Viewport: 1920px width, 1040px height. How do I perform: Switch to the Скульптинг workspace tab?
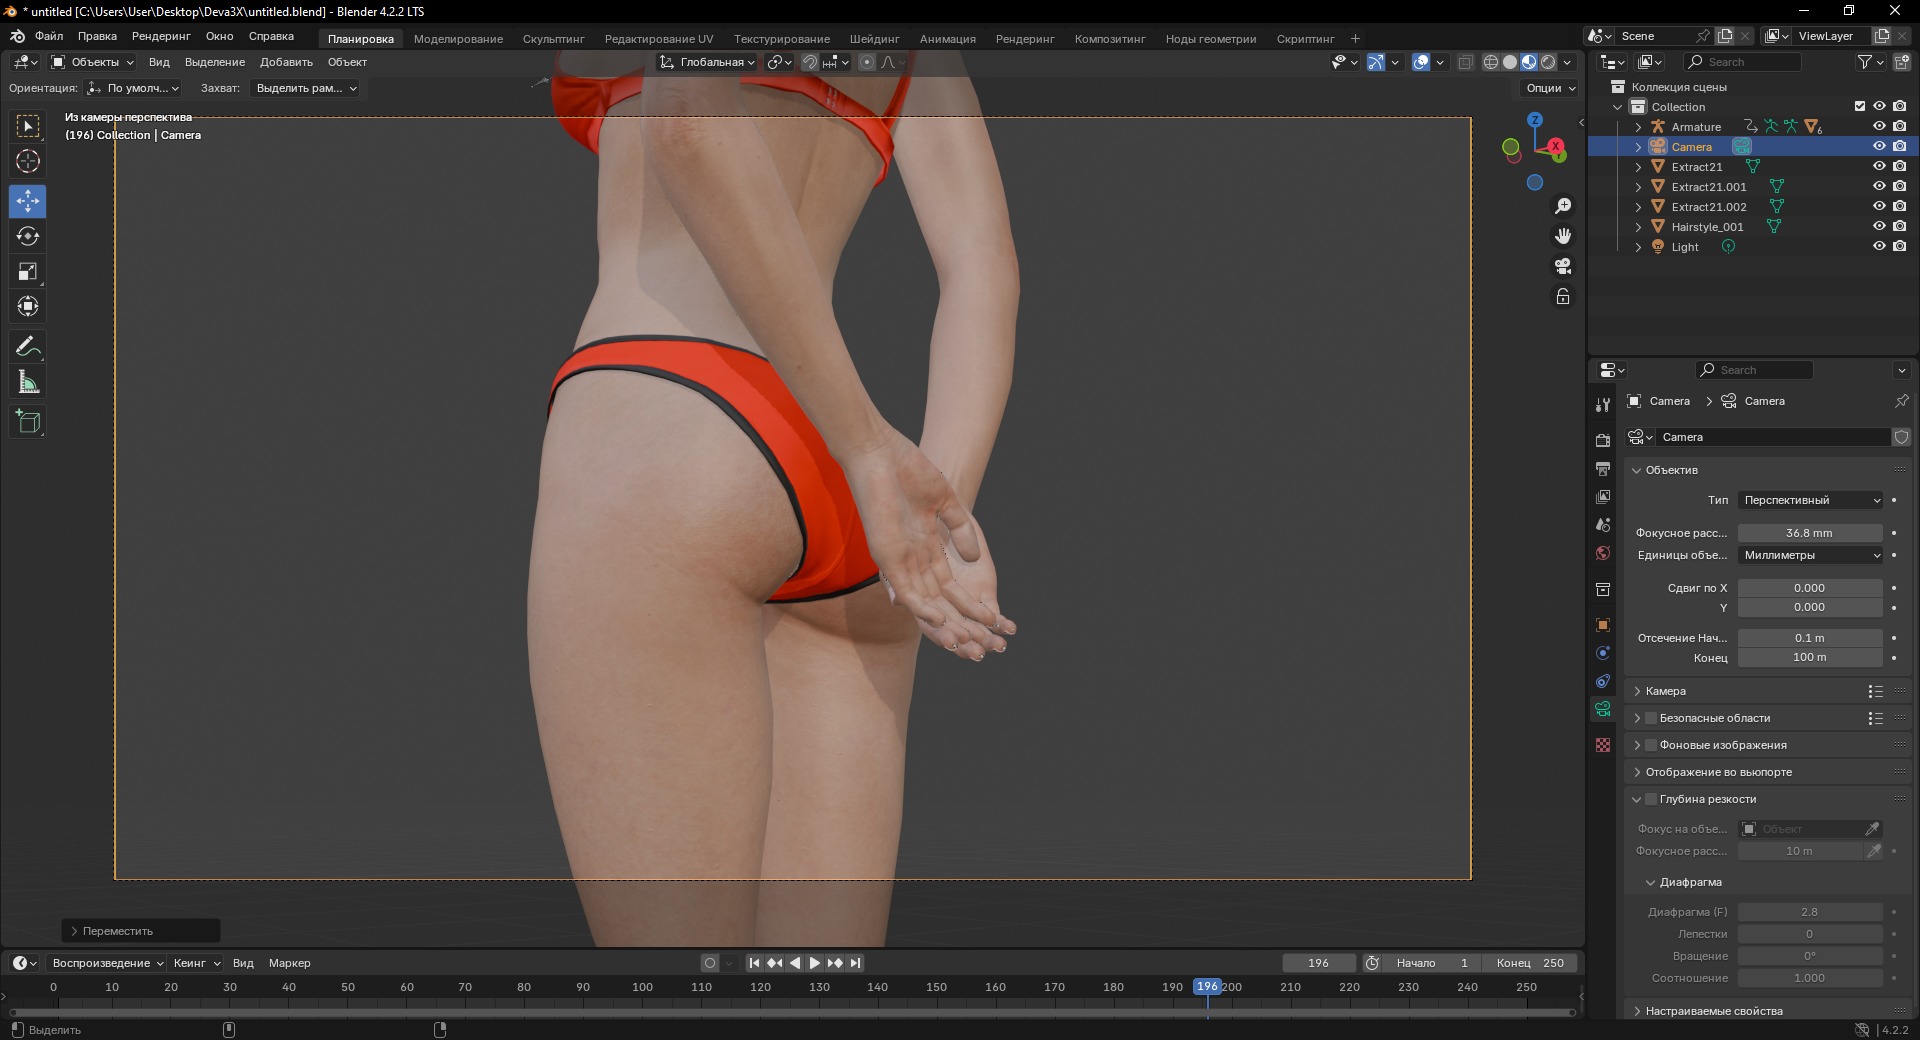[553, 39]
